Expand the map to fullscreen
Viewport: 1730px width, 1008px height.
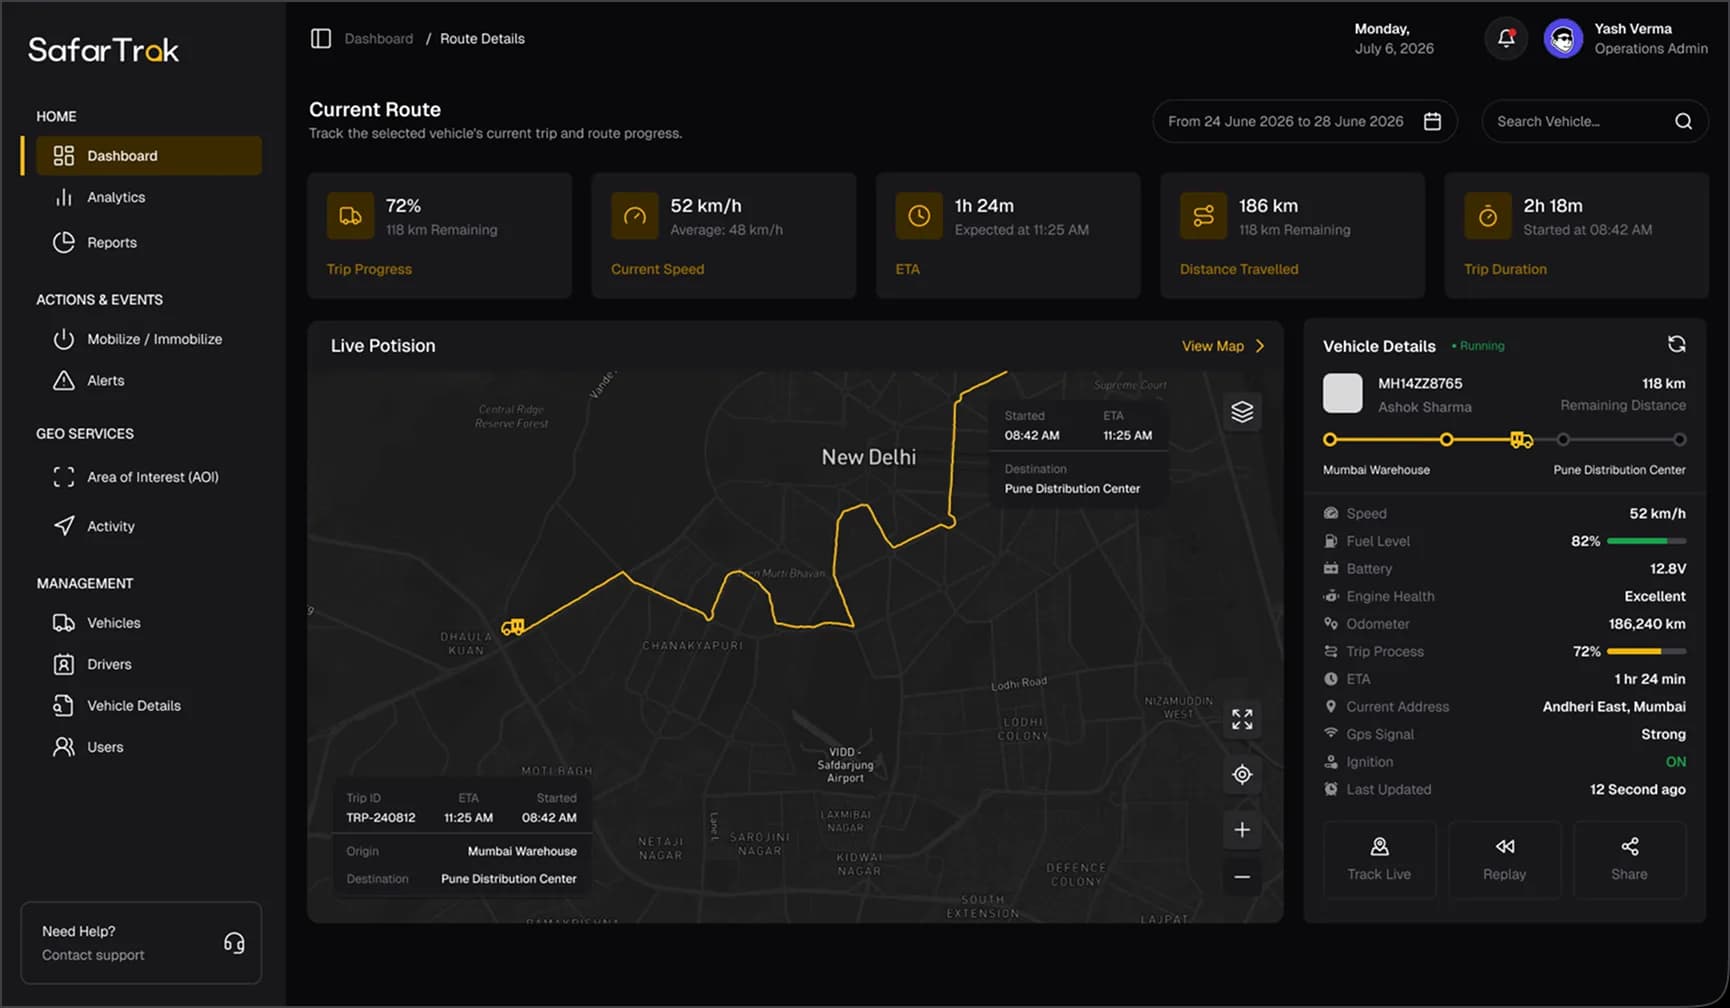coord(1242,719)
